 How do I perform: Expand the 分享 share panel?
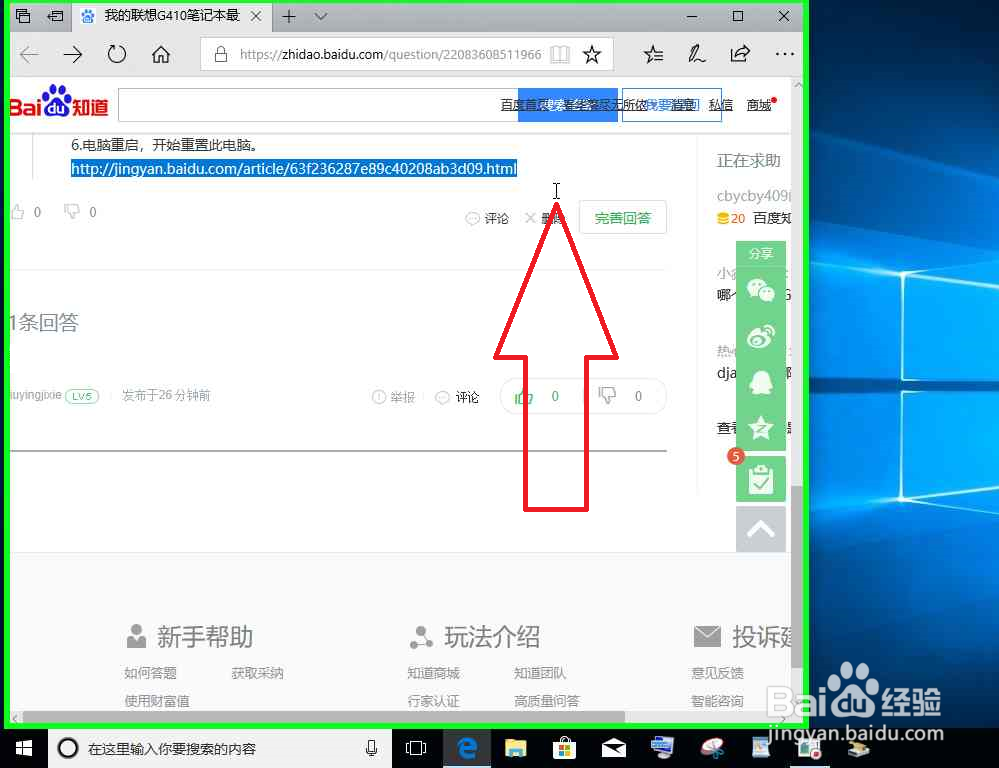[x=761, y=254]
